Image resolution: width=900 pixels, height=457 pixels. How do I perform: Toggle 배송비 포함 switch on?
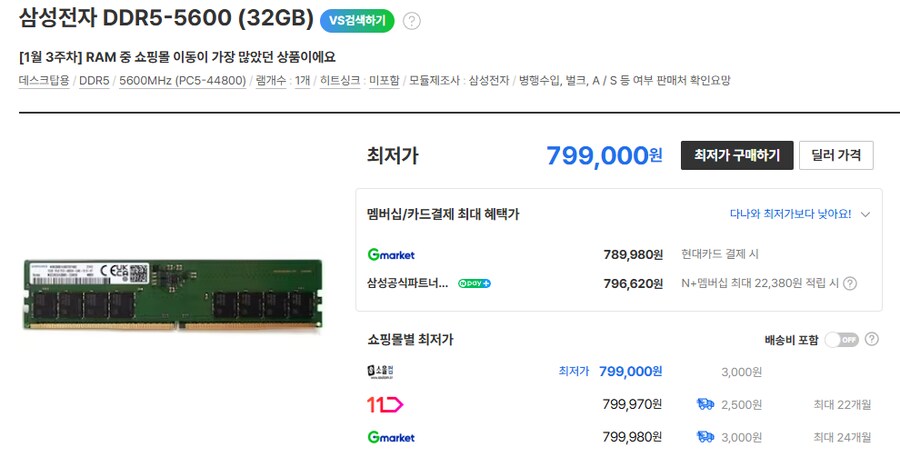tap(842, 340)
